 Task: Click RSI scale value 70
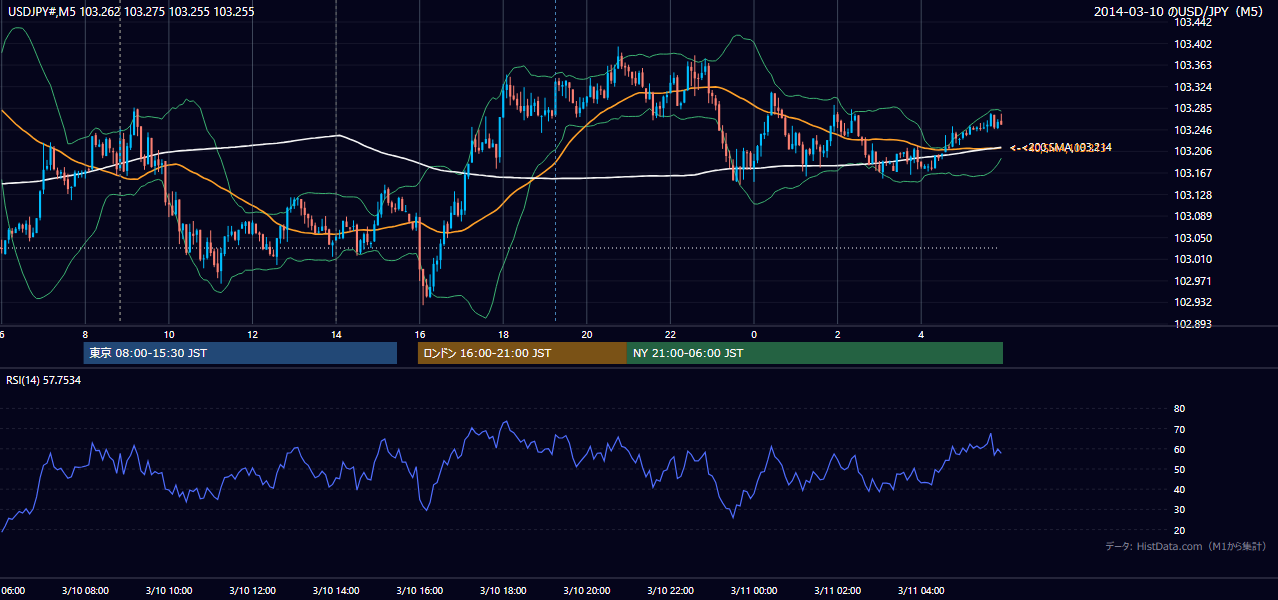[x=1179, y=429]
